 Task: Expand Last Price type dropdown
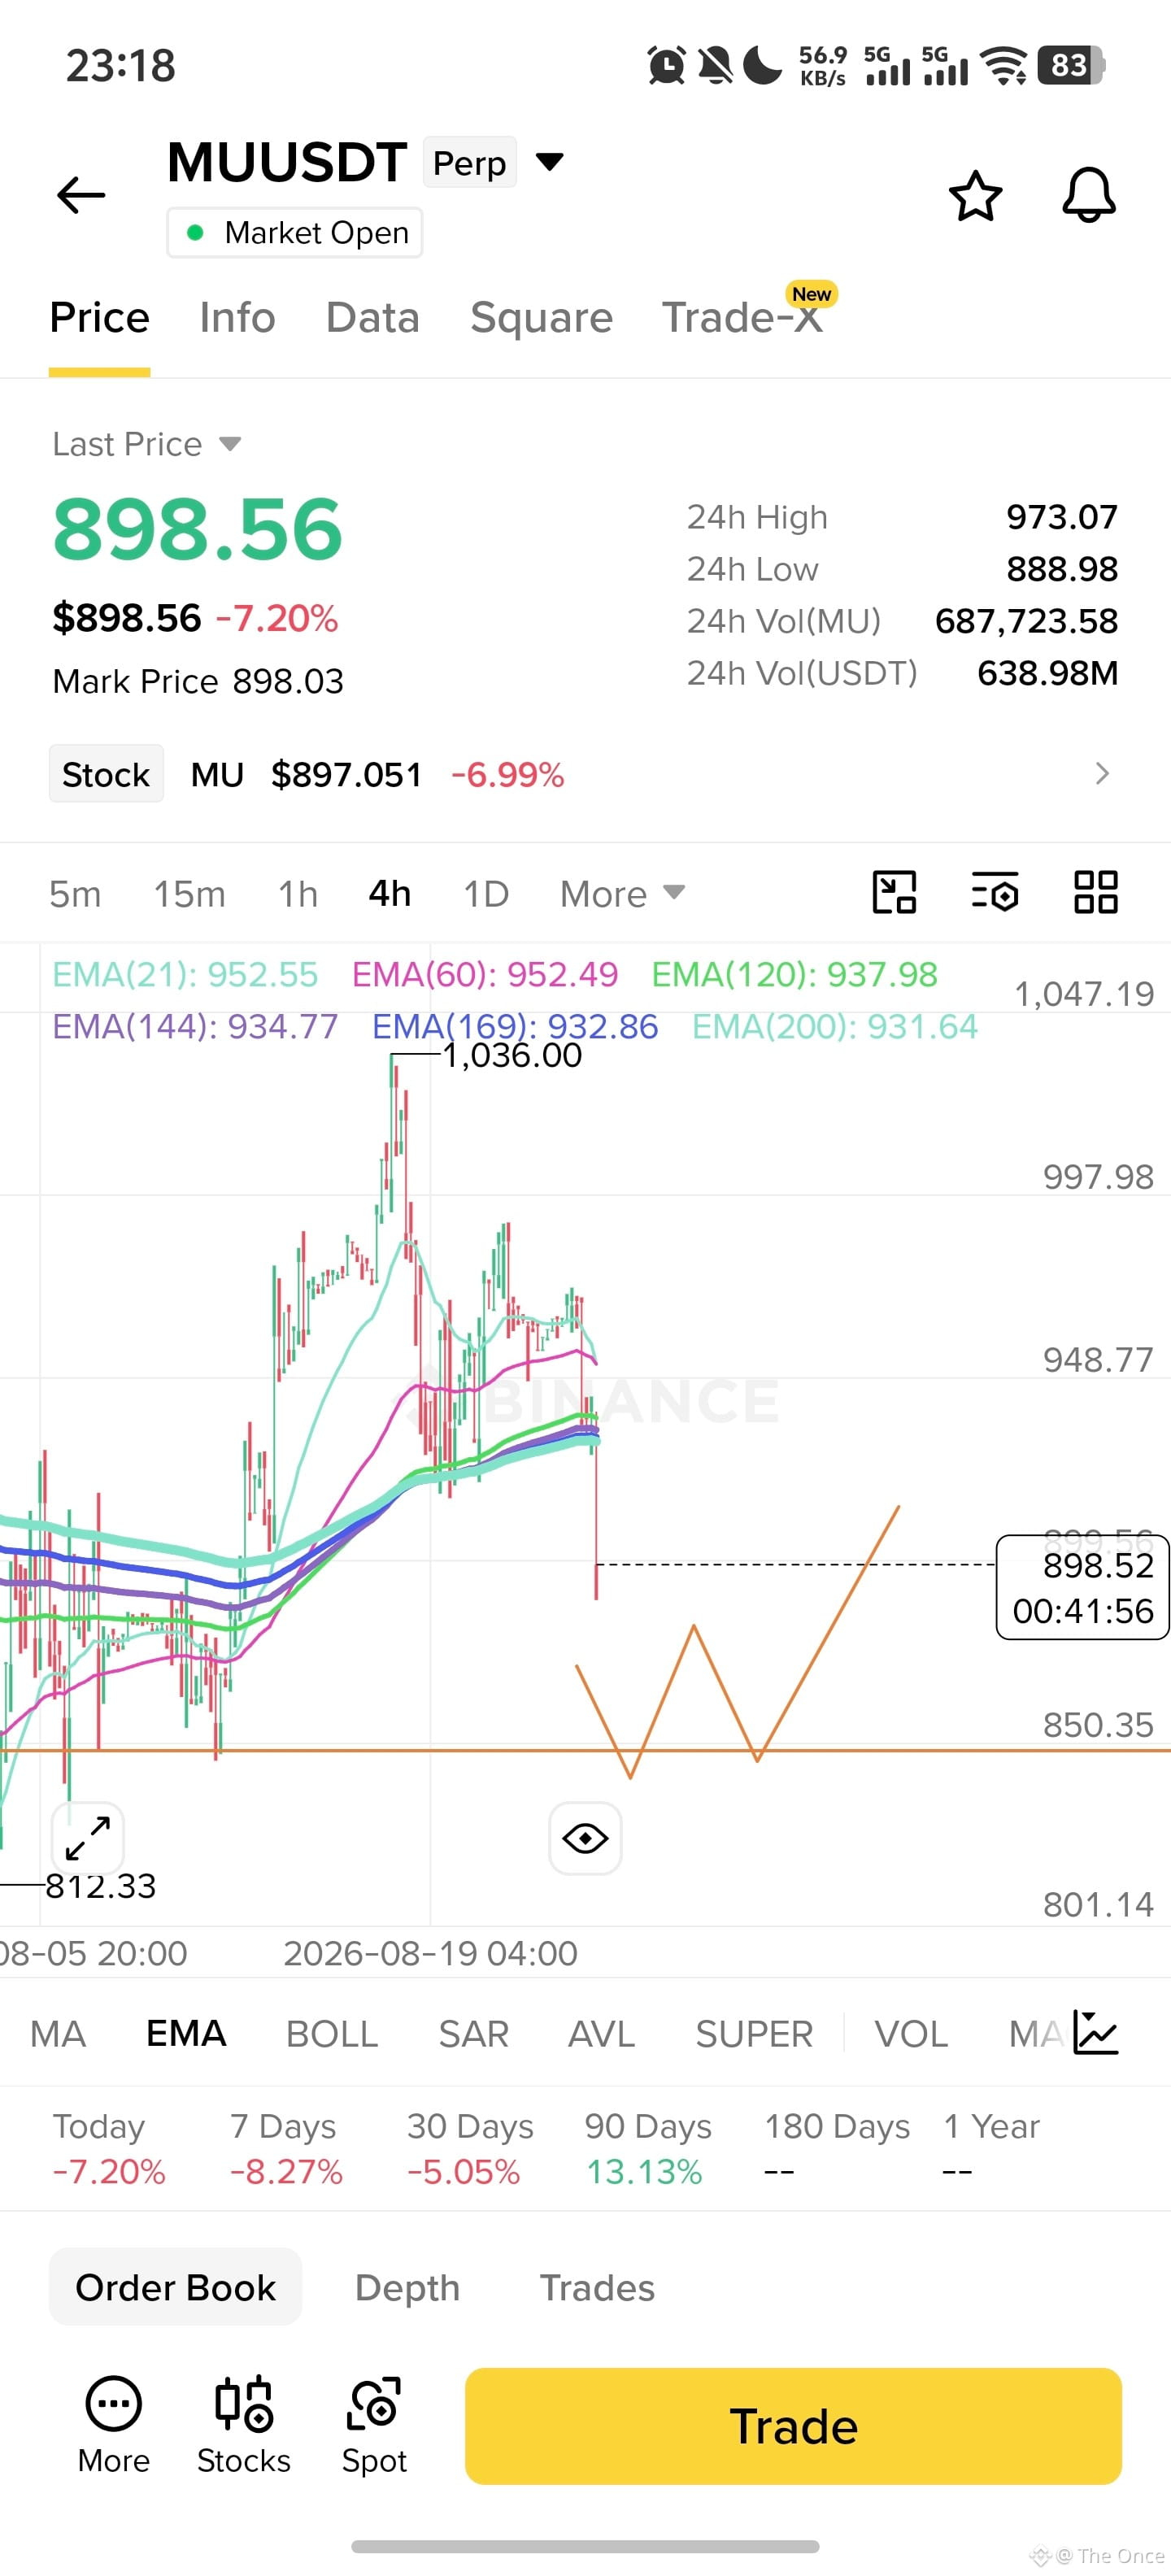click(x=230, y=444)
